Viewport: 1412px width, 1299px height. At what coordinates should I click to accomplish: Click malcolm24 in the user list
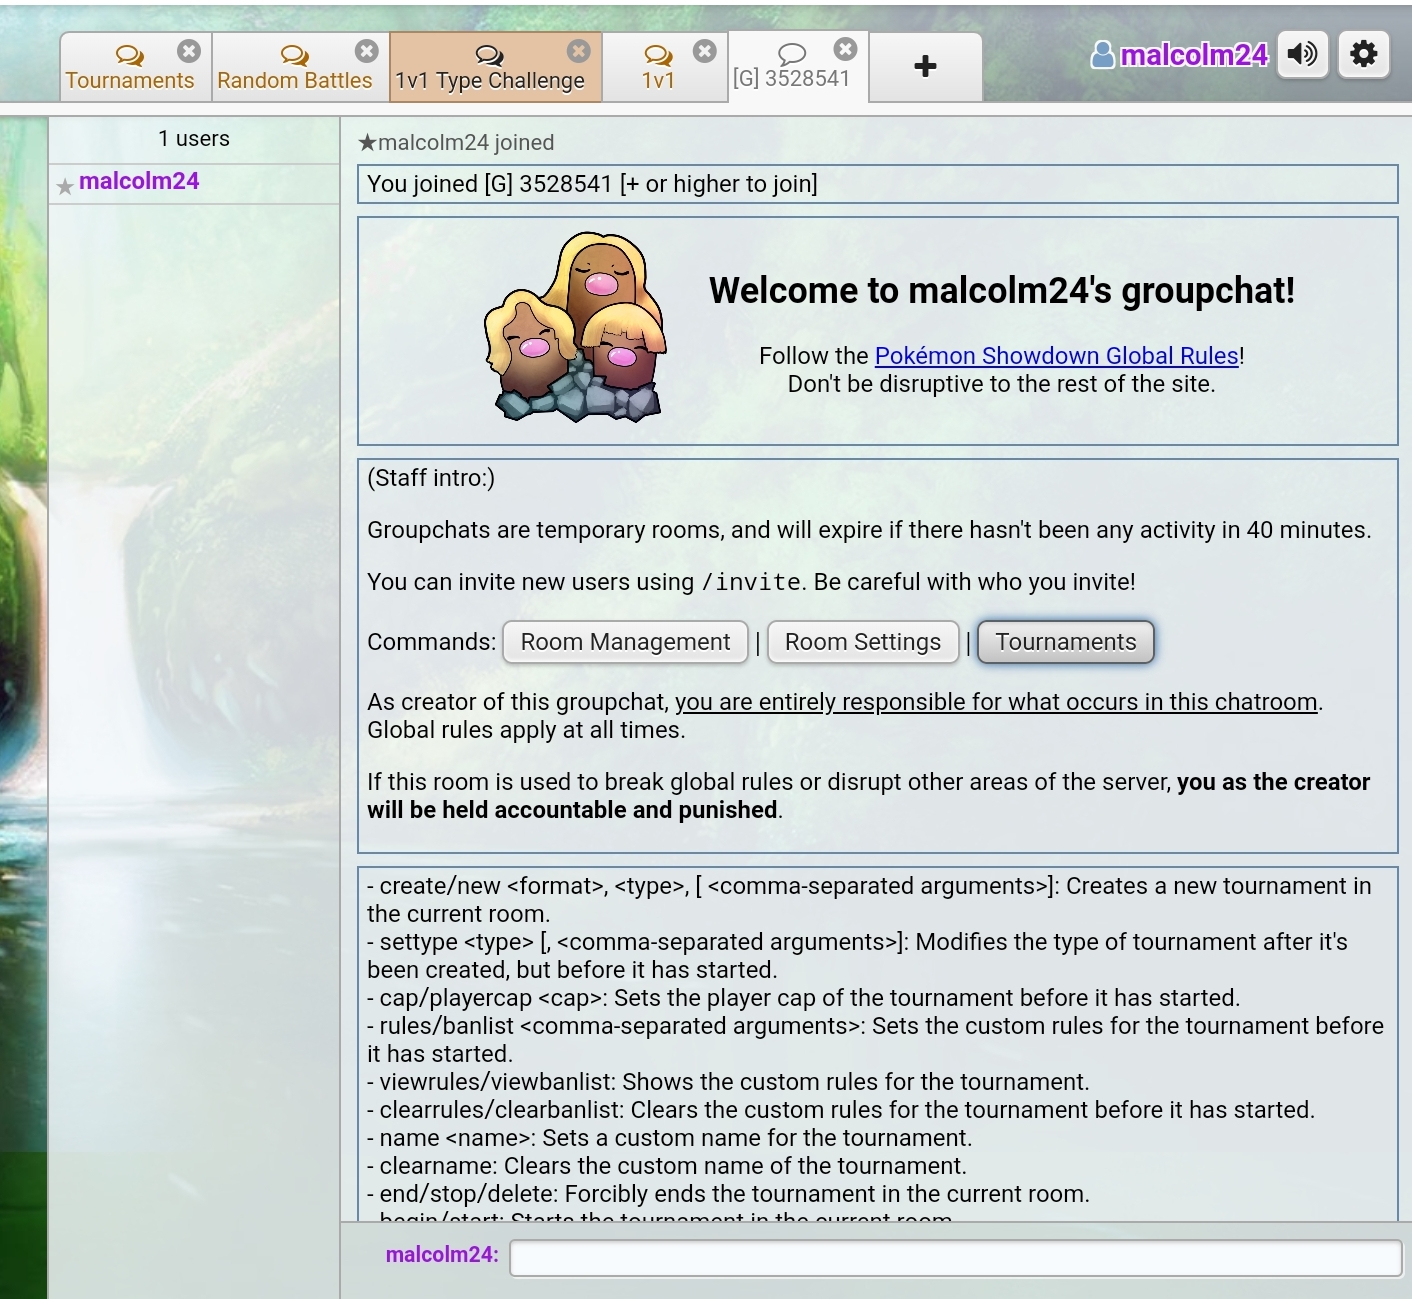click(139, 181)
